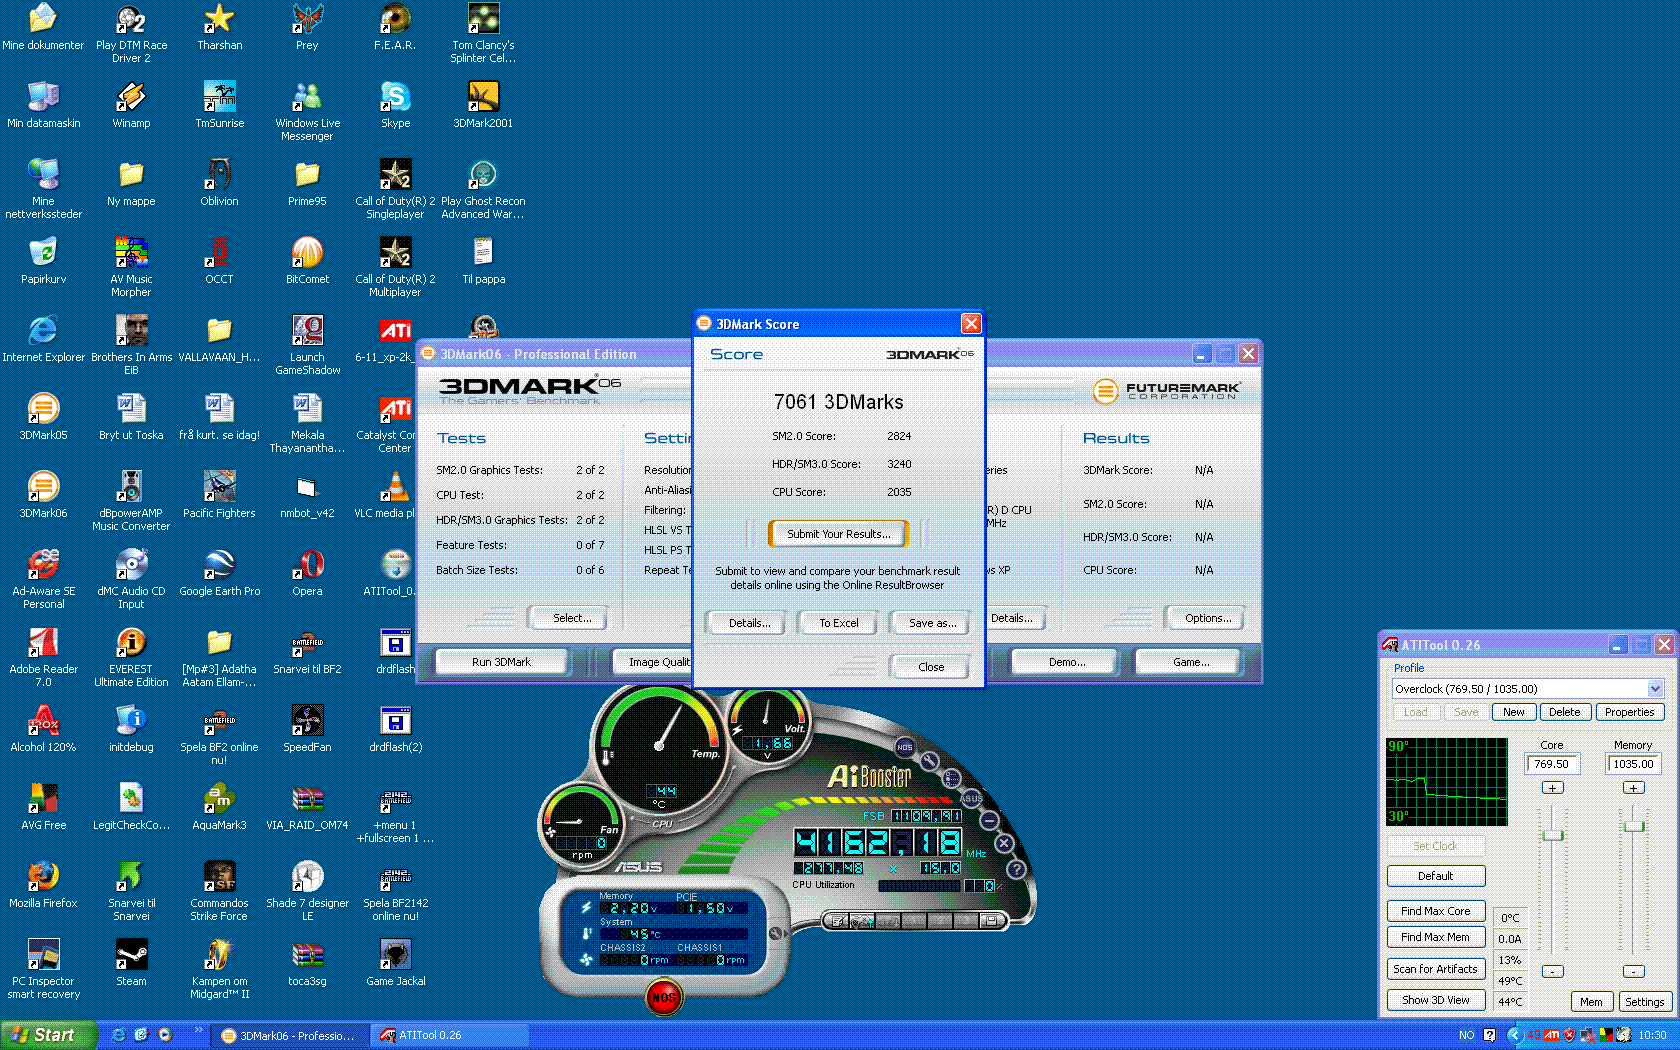Open the EVEREST Ultimate Edition icon
Screen dimensions: 1680x1050
[x=131, y=658]
